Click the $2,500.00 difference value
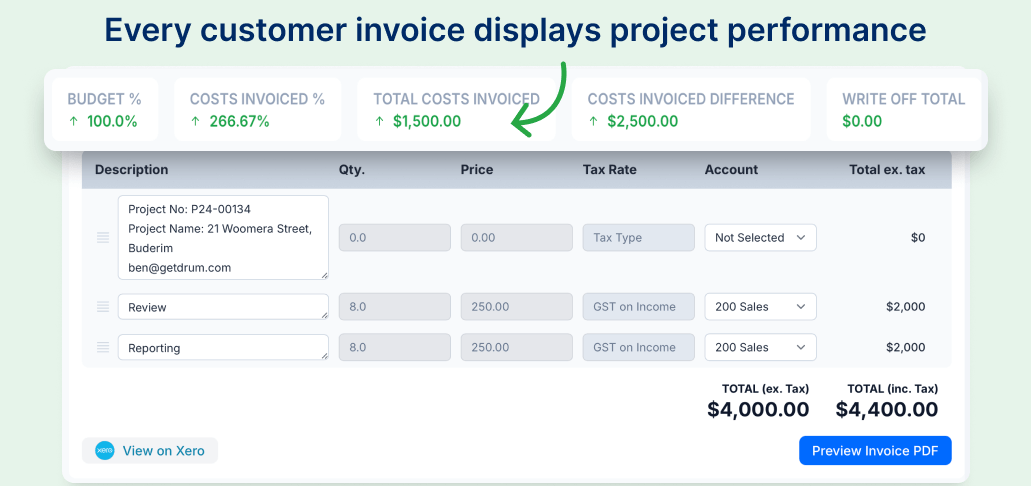Image resolution: width=1031 pixels, height=486 pixels. coord(642,121)
